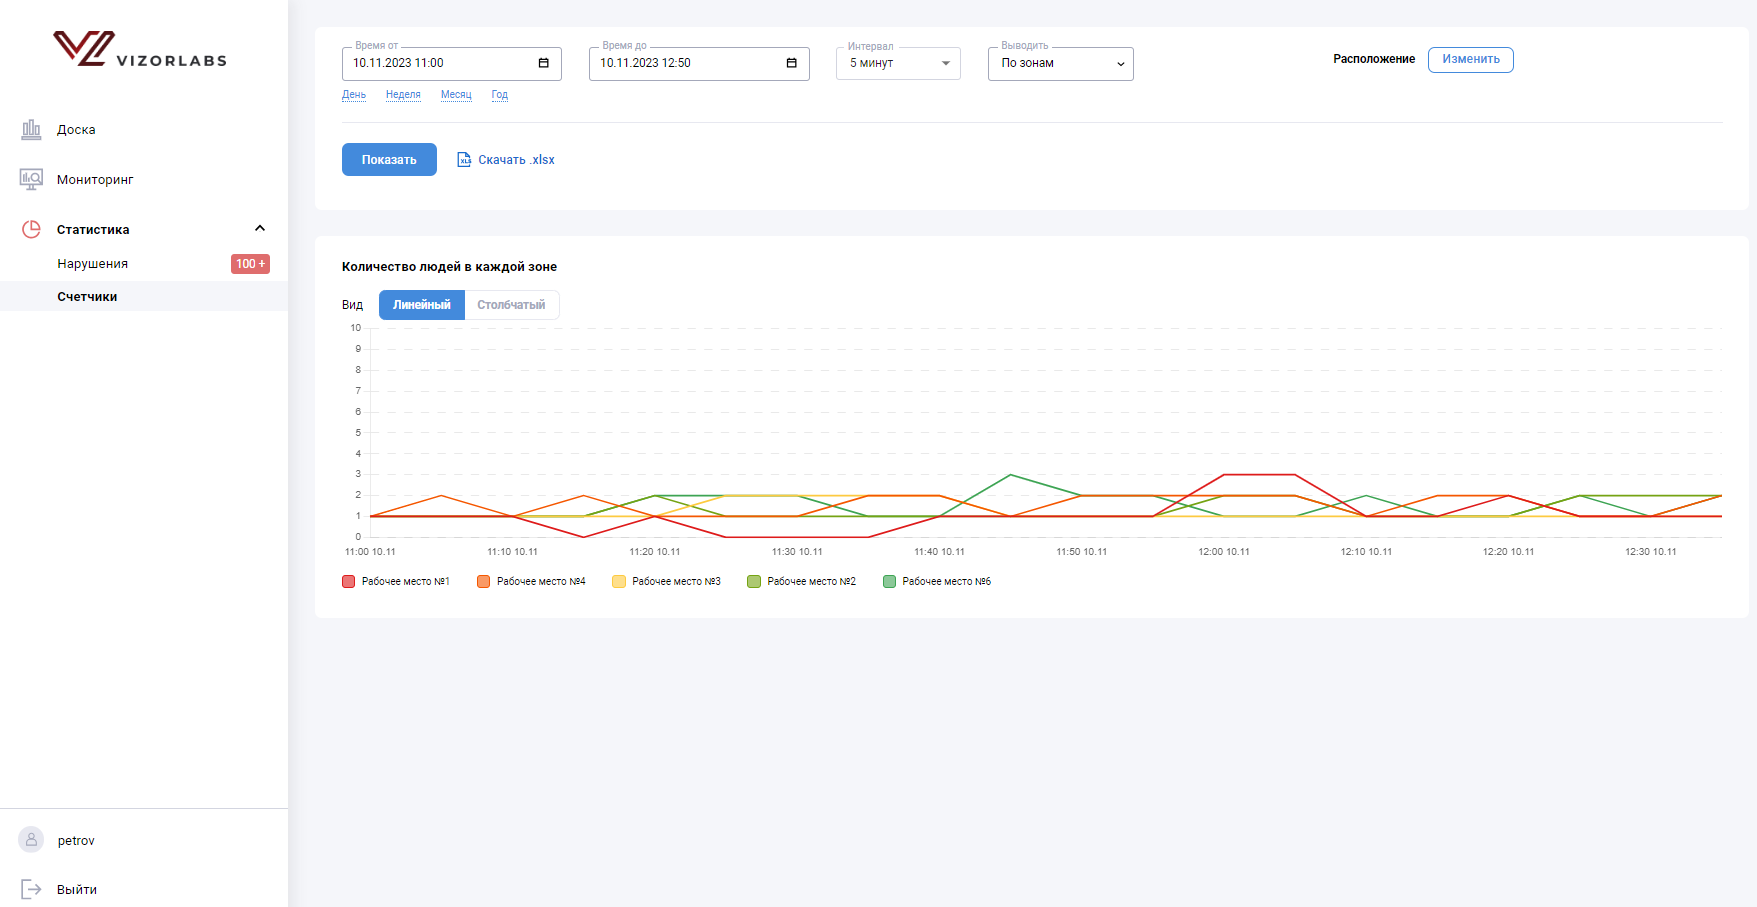Click the Статистика pie chart icon
Screen dimensions: 1757x907
pos(31,229)
